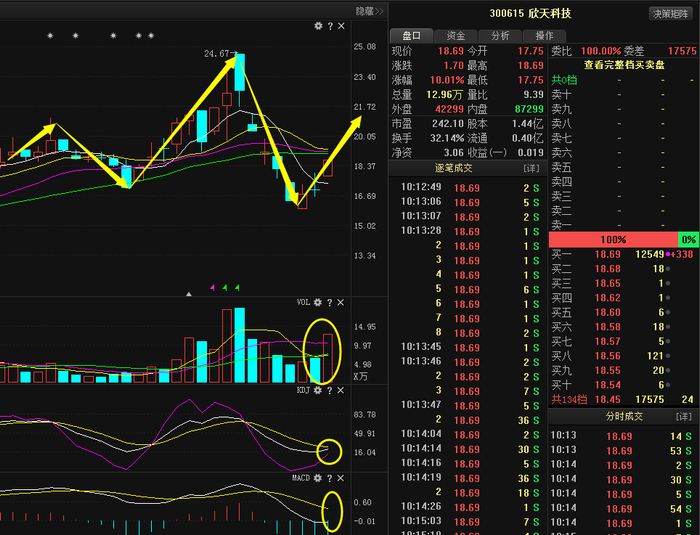700x535 pixels.
Task: Click the last star marker above chart
Action: coord(151,35)
